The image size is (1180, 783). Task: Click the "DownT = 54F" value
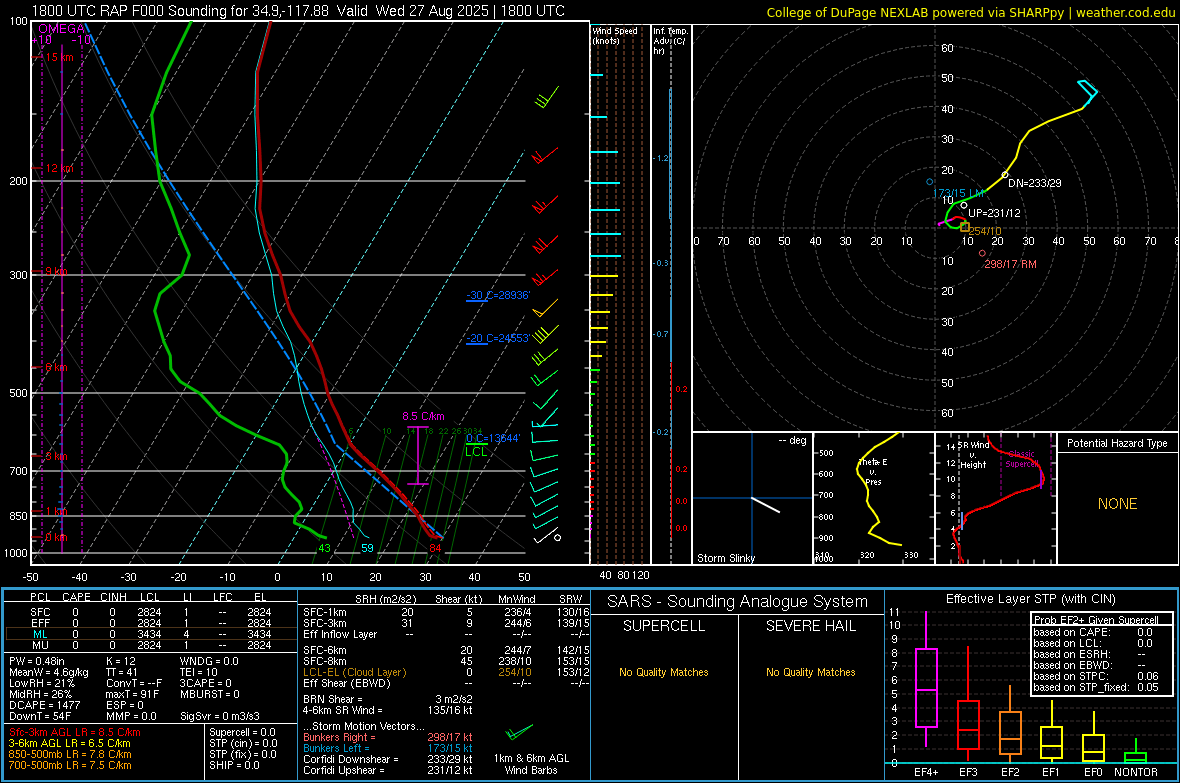[40, 716]
